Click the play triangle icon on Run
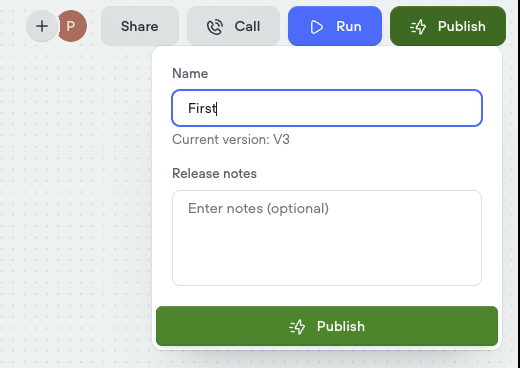The height and width of the screenshot is (368, 520). (x=316, y=27)
